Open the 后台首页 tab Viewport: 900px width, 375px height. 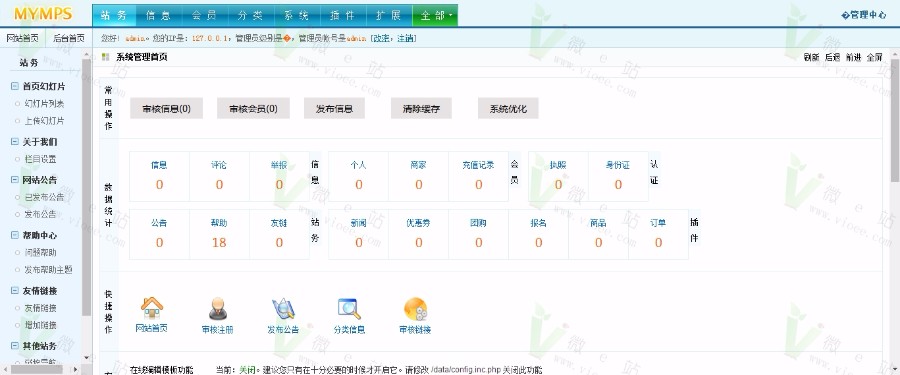[x=69, y=38]
